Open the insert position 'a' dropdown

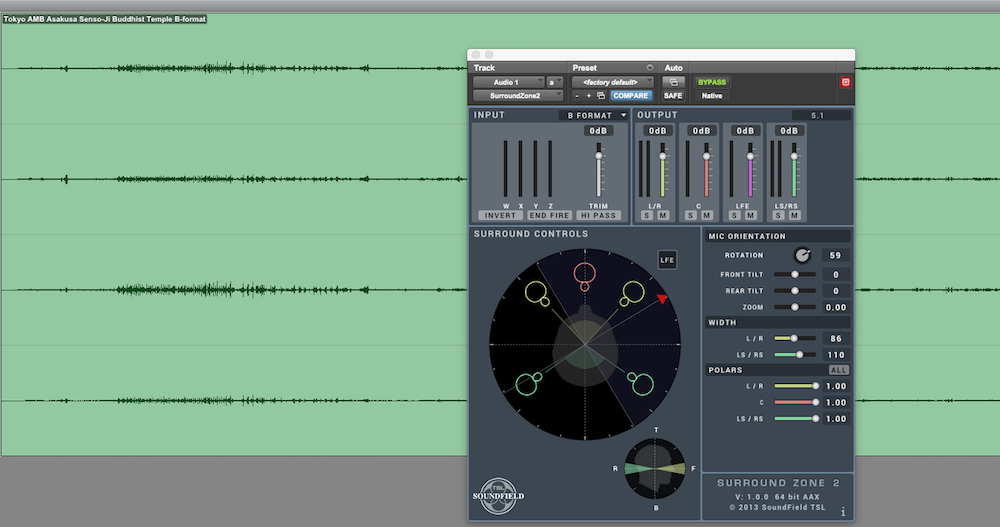(555, 82)
